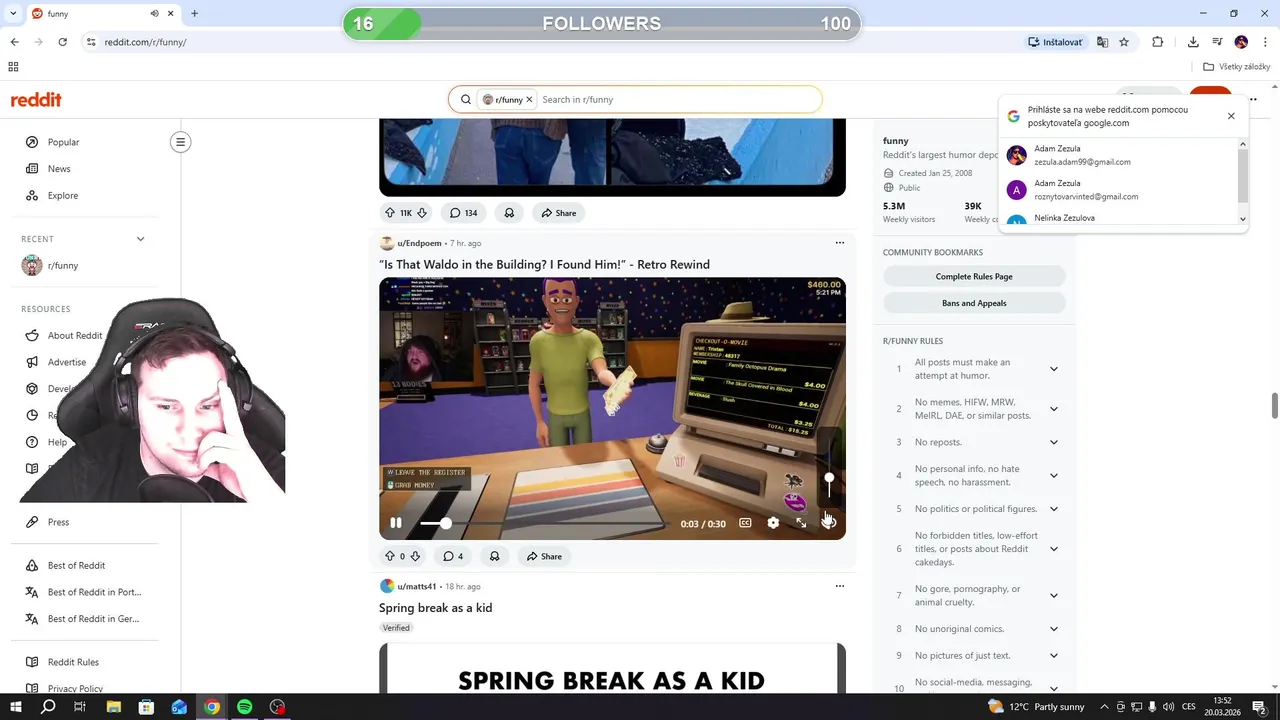Open Spotify from the taskbar
The width and height of the screenshot is (1280, 720).
245,707
